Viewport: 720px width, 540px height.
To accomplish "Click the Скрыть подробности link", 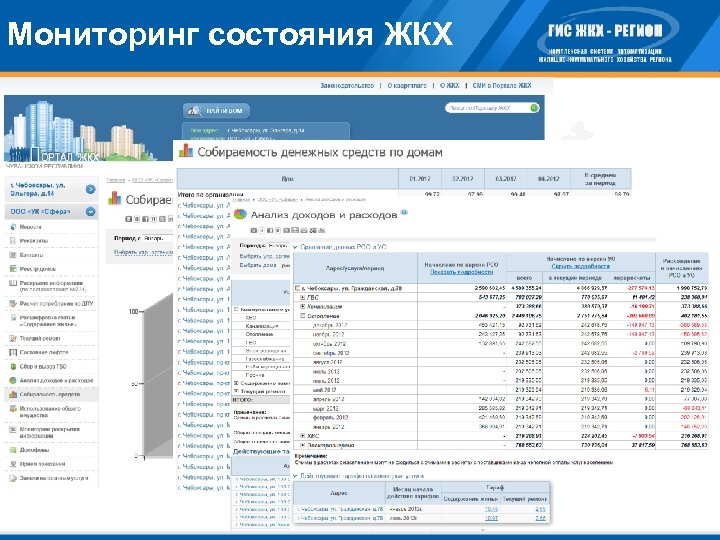I will coord(580,266).
